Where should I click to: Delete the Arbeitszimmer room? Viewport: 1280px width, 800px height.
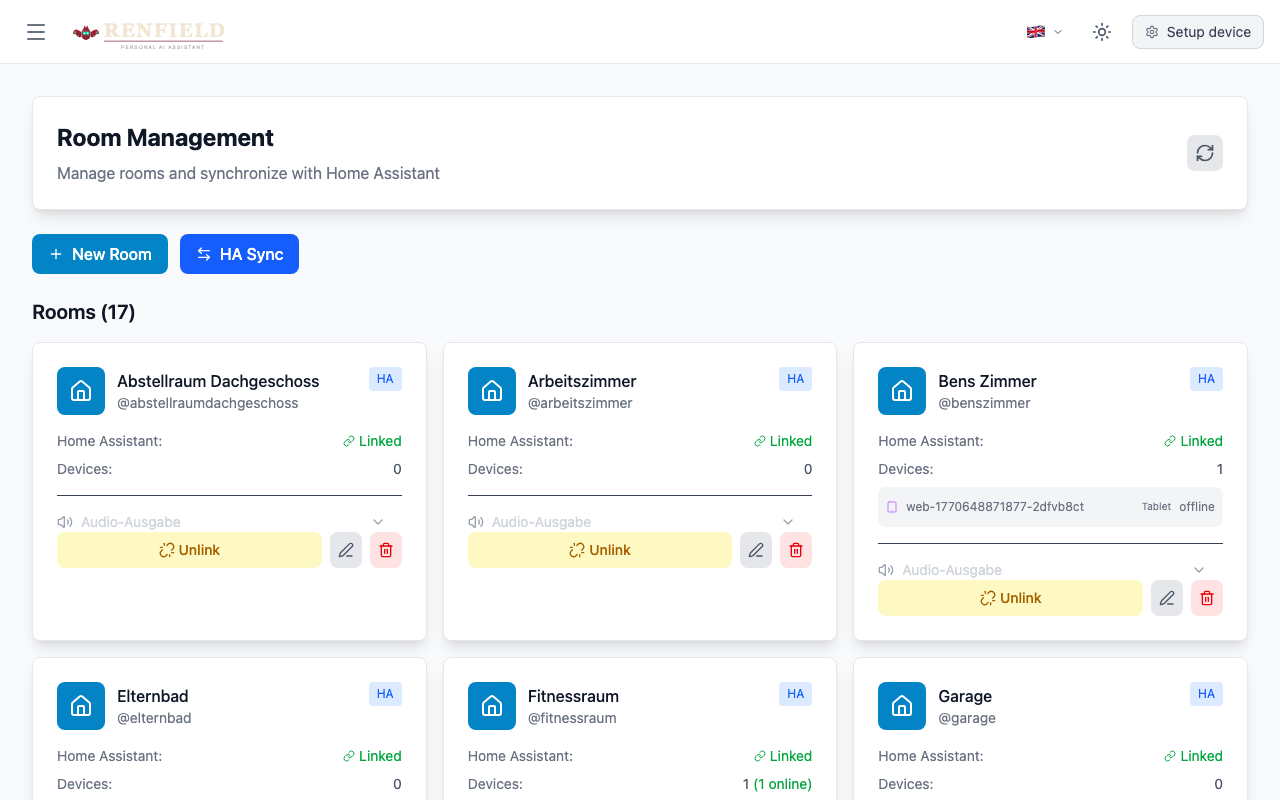[x=796, y=550]
